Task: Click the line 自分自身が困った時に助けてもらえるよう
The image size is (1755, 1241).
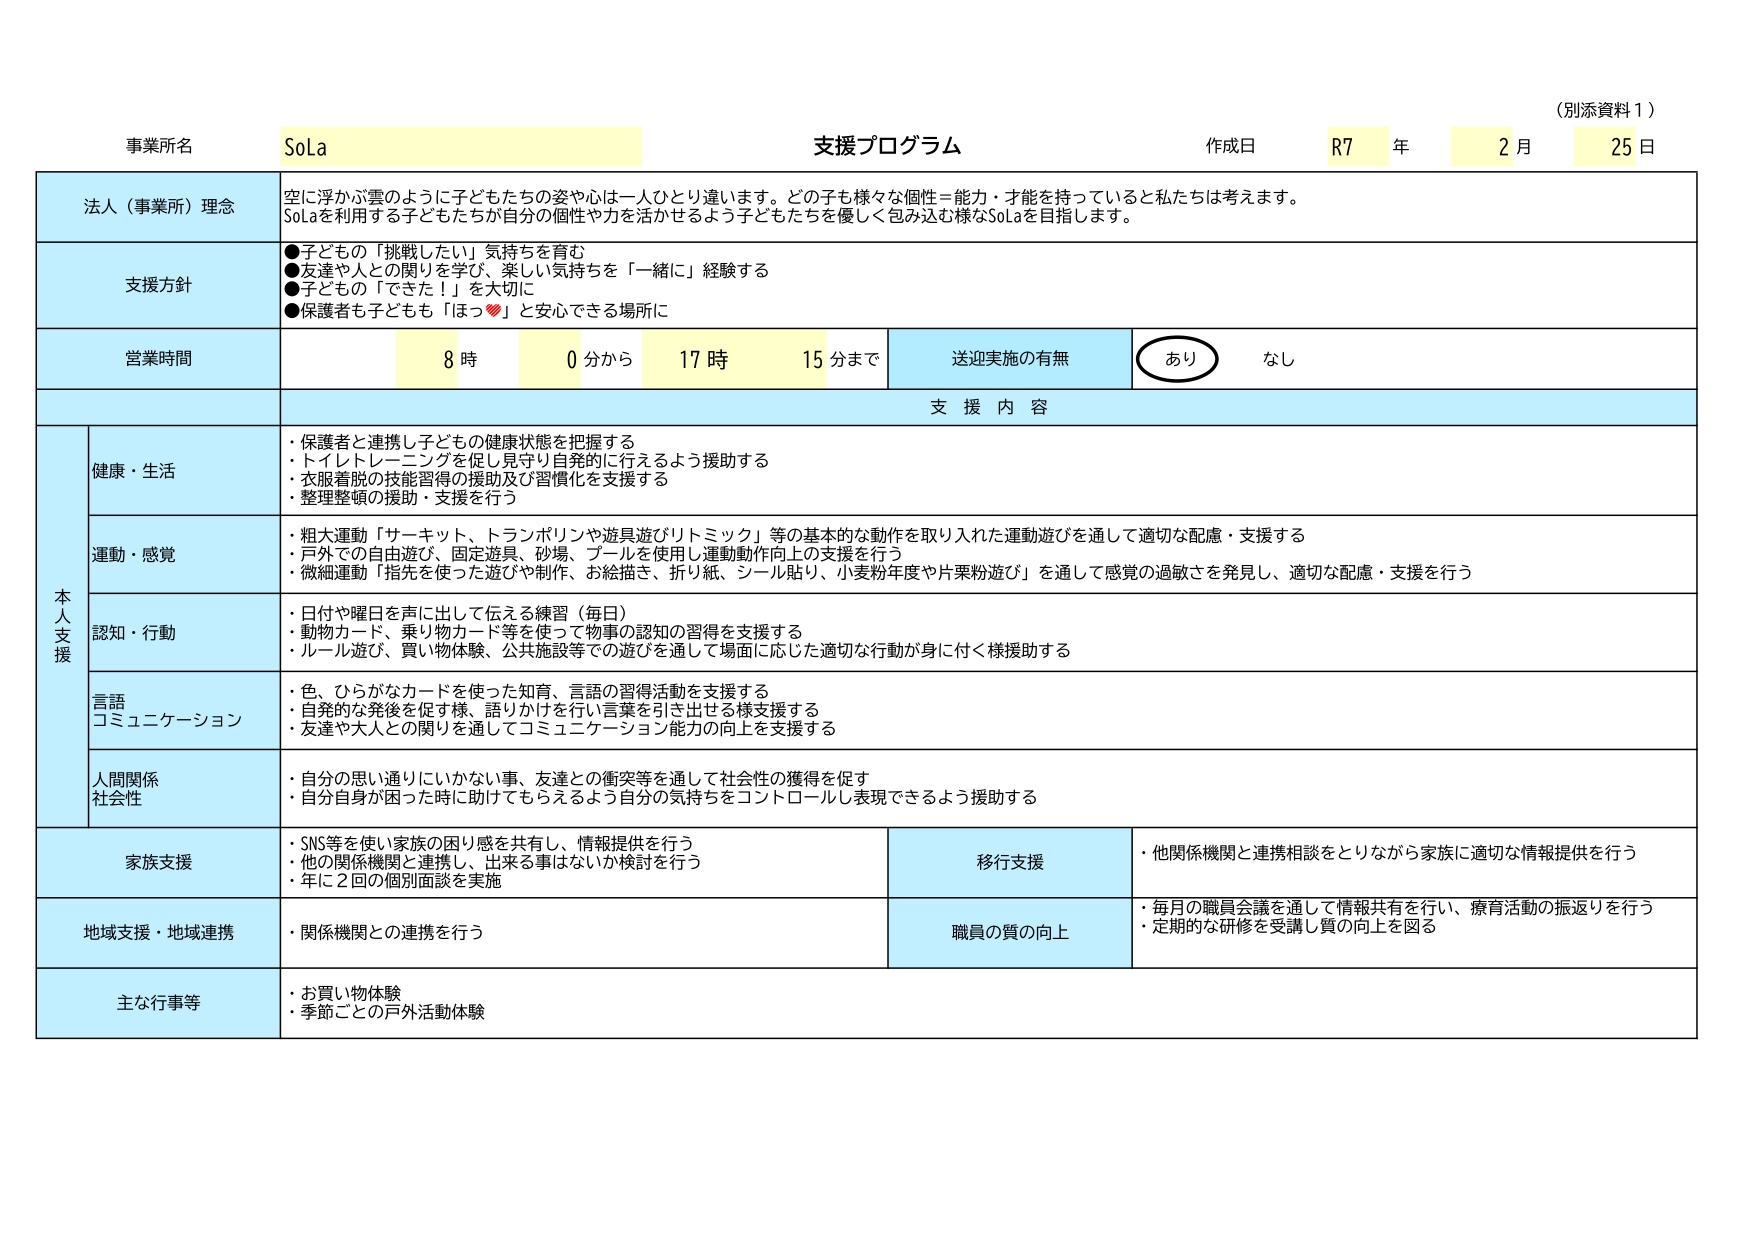Action: [x=661, y=798]
